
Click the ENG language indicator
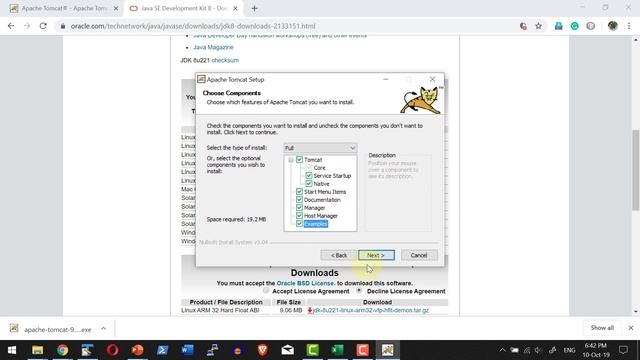click(569, 350)
